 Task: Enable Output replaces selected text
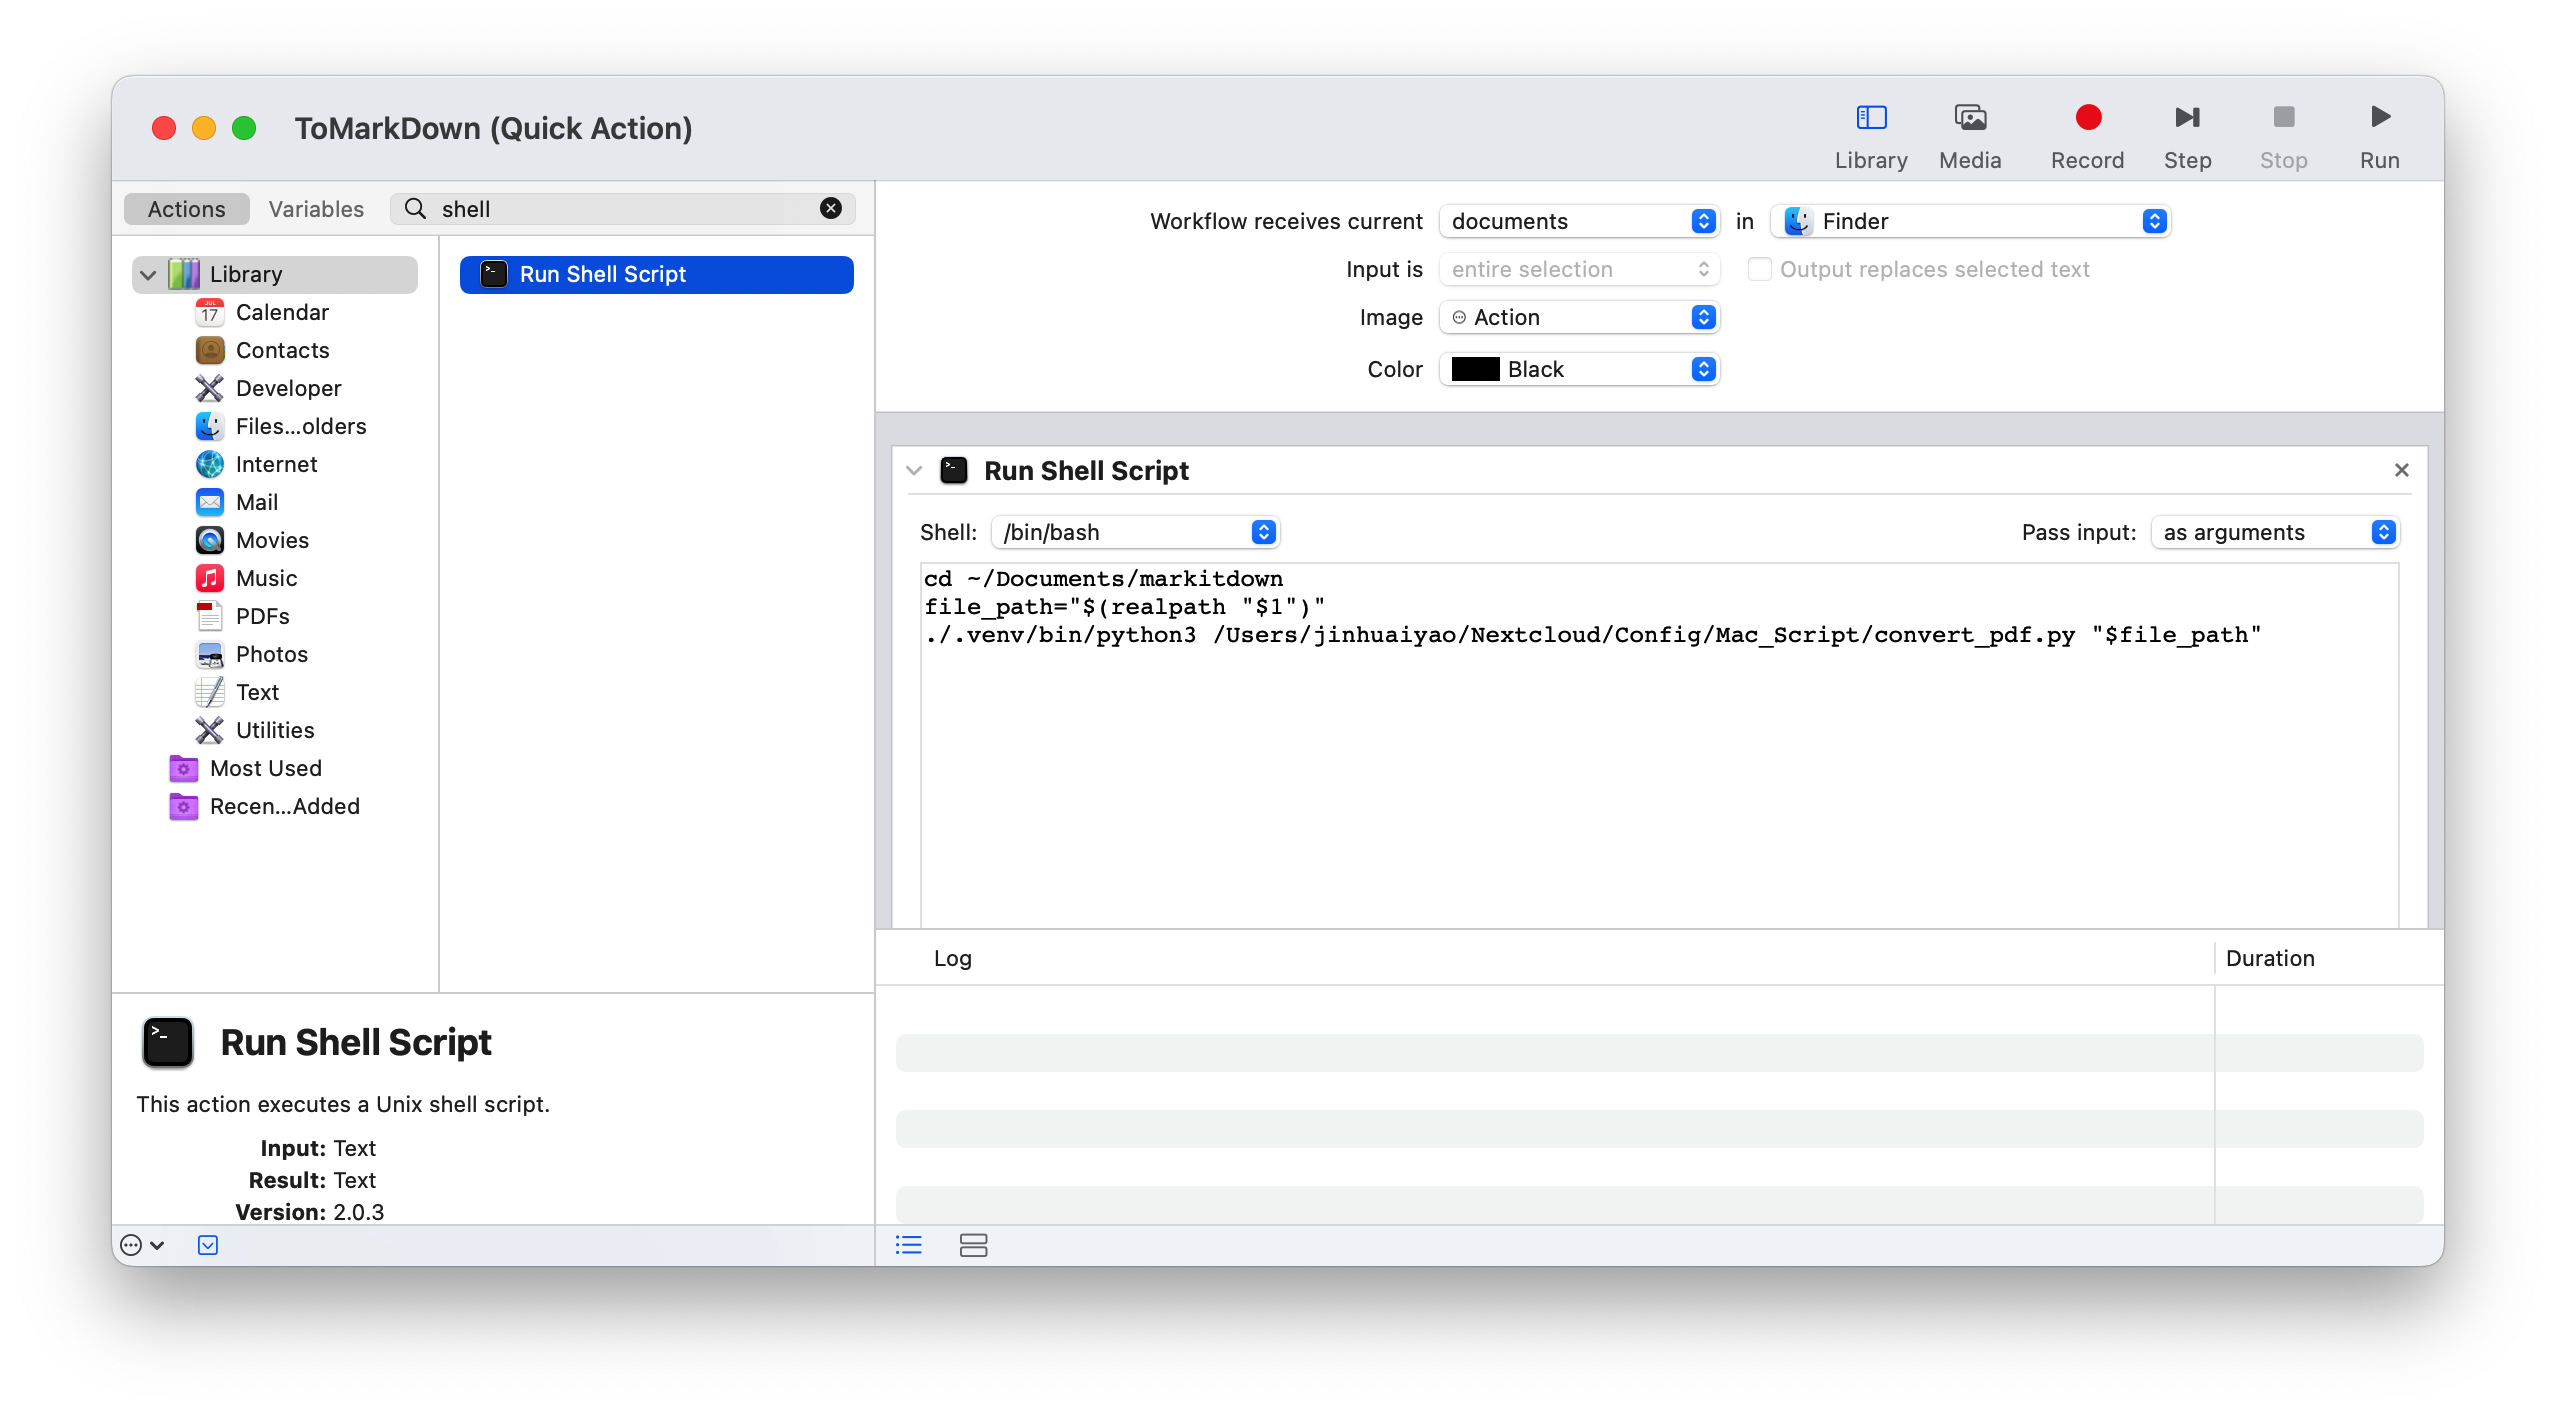(x=1759, y=269)
